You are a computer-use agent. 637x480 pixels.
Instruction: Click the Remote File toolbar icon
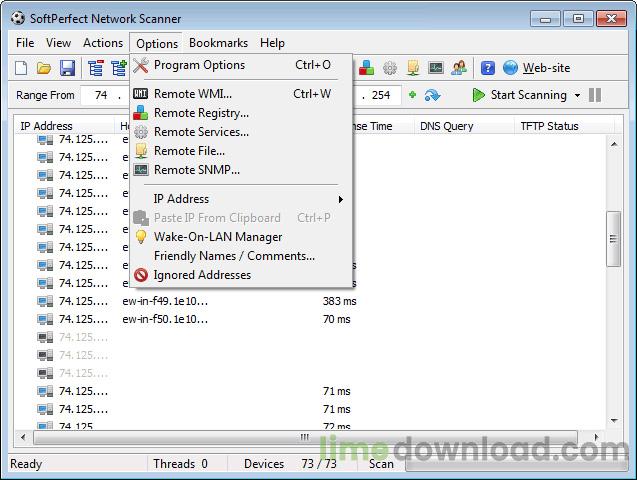(x=413, y=68)
